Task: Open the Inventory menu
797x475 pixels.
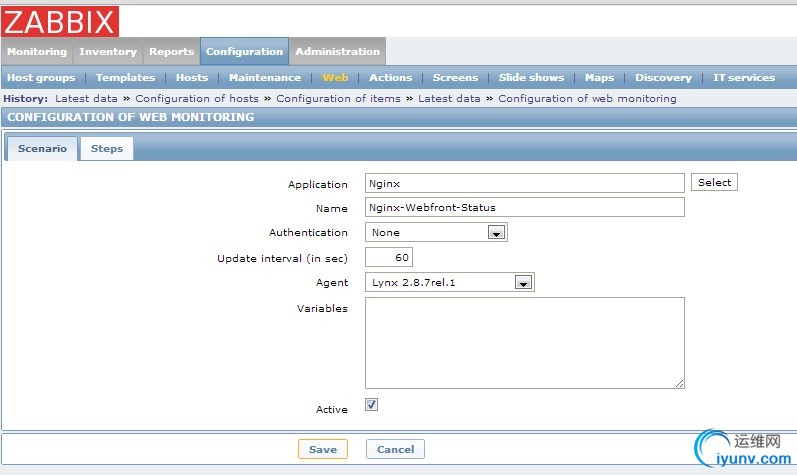Action: [108, 51]
